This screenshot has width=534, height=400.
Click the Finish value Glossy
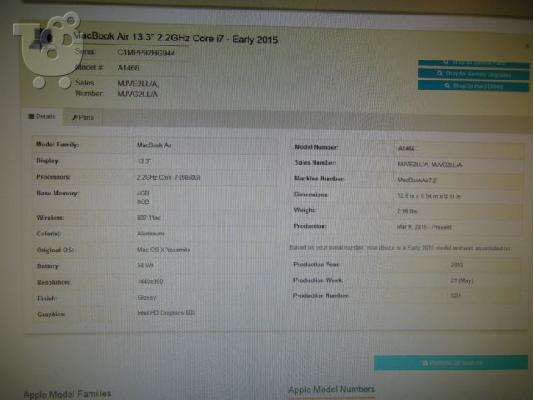tap(147, 298)
